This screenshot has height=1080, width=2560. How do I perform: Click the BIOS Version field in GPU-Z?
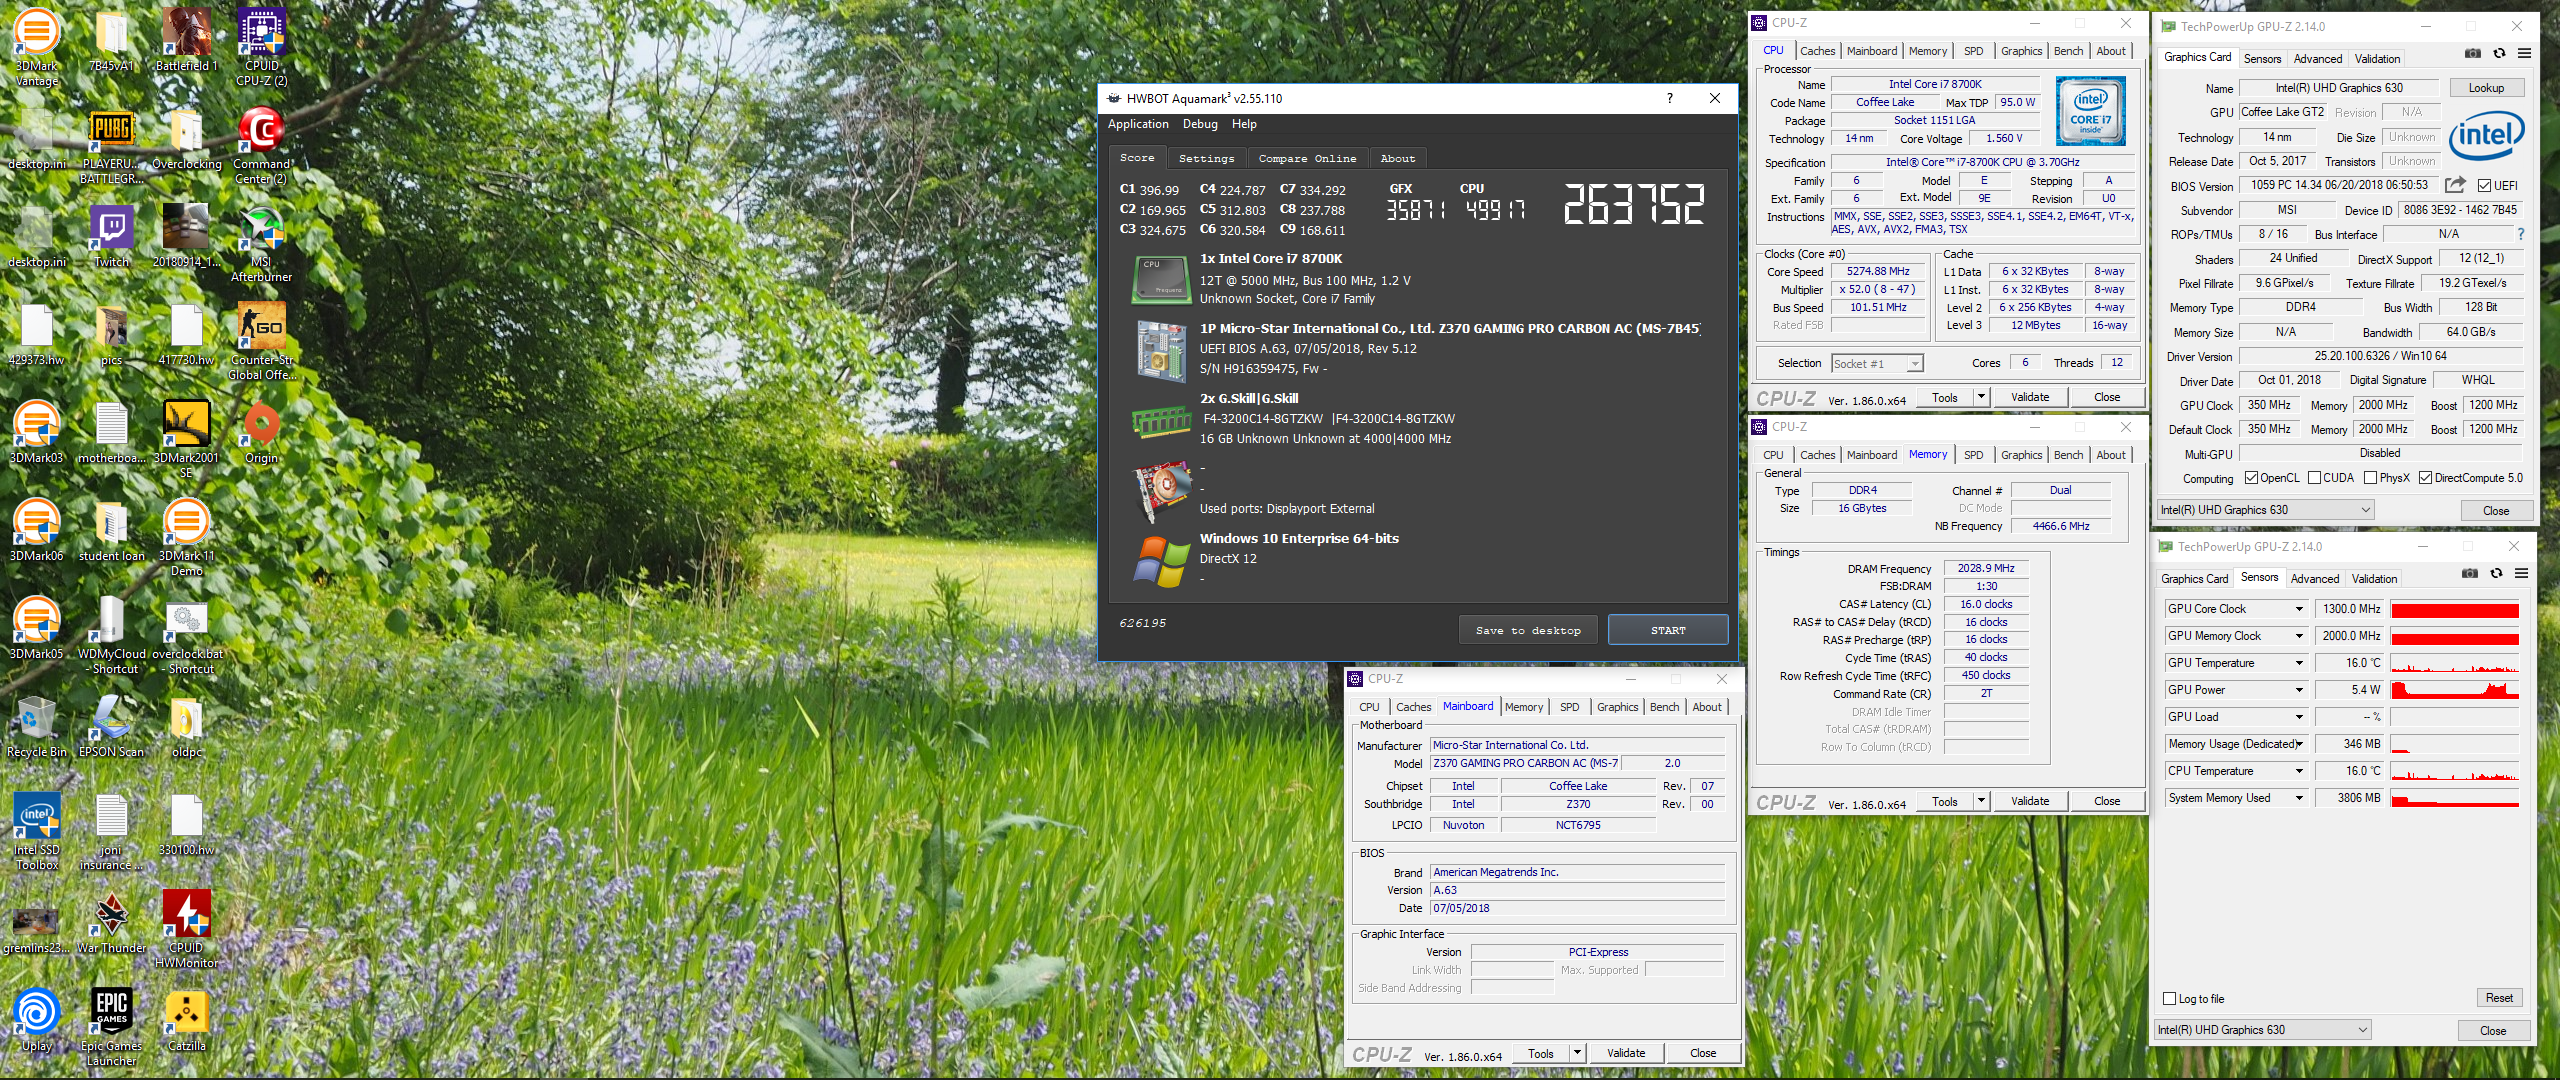(x=2339, y=185)
